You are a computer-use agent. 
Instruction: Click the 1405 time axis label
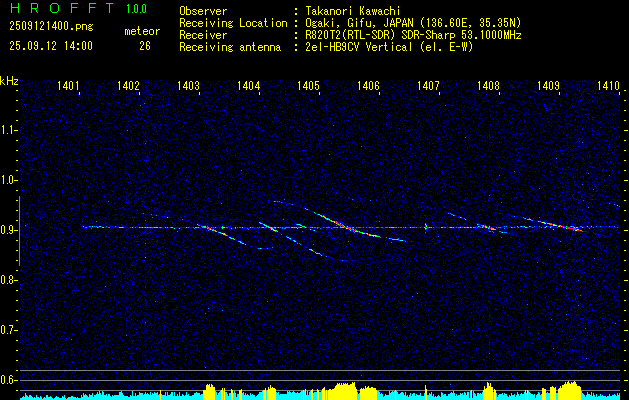(x=308, y=85)
